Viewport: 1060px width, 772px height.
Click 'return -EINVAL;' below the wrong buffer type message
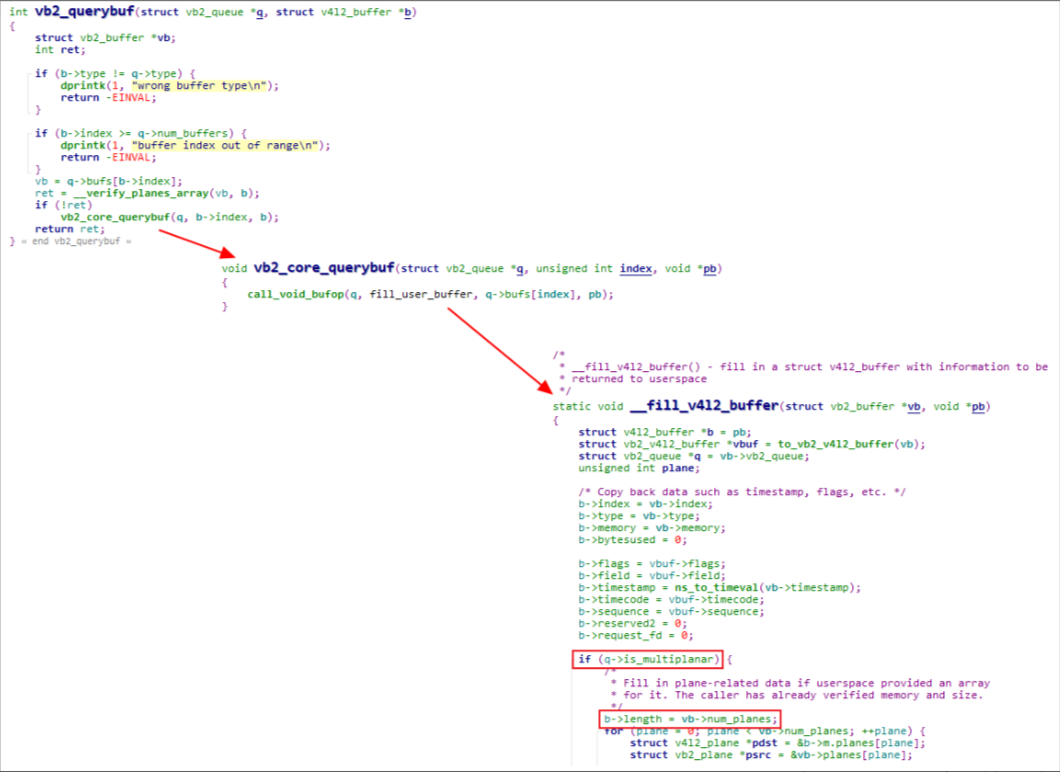click(x=108, y=98)
